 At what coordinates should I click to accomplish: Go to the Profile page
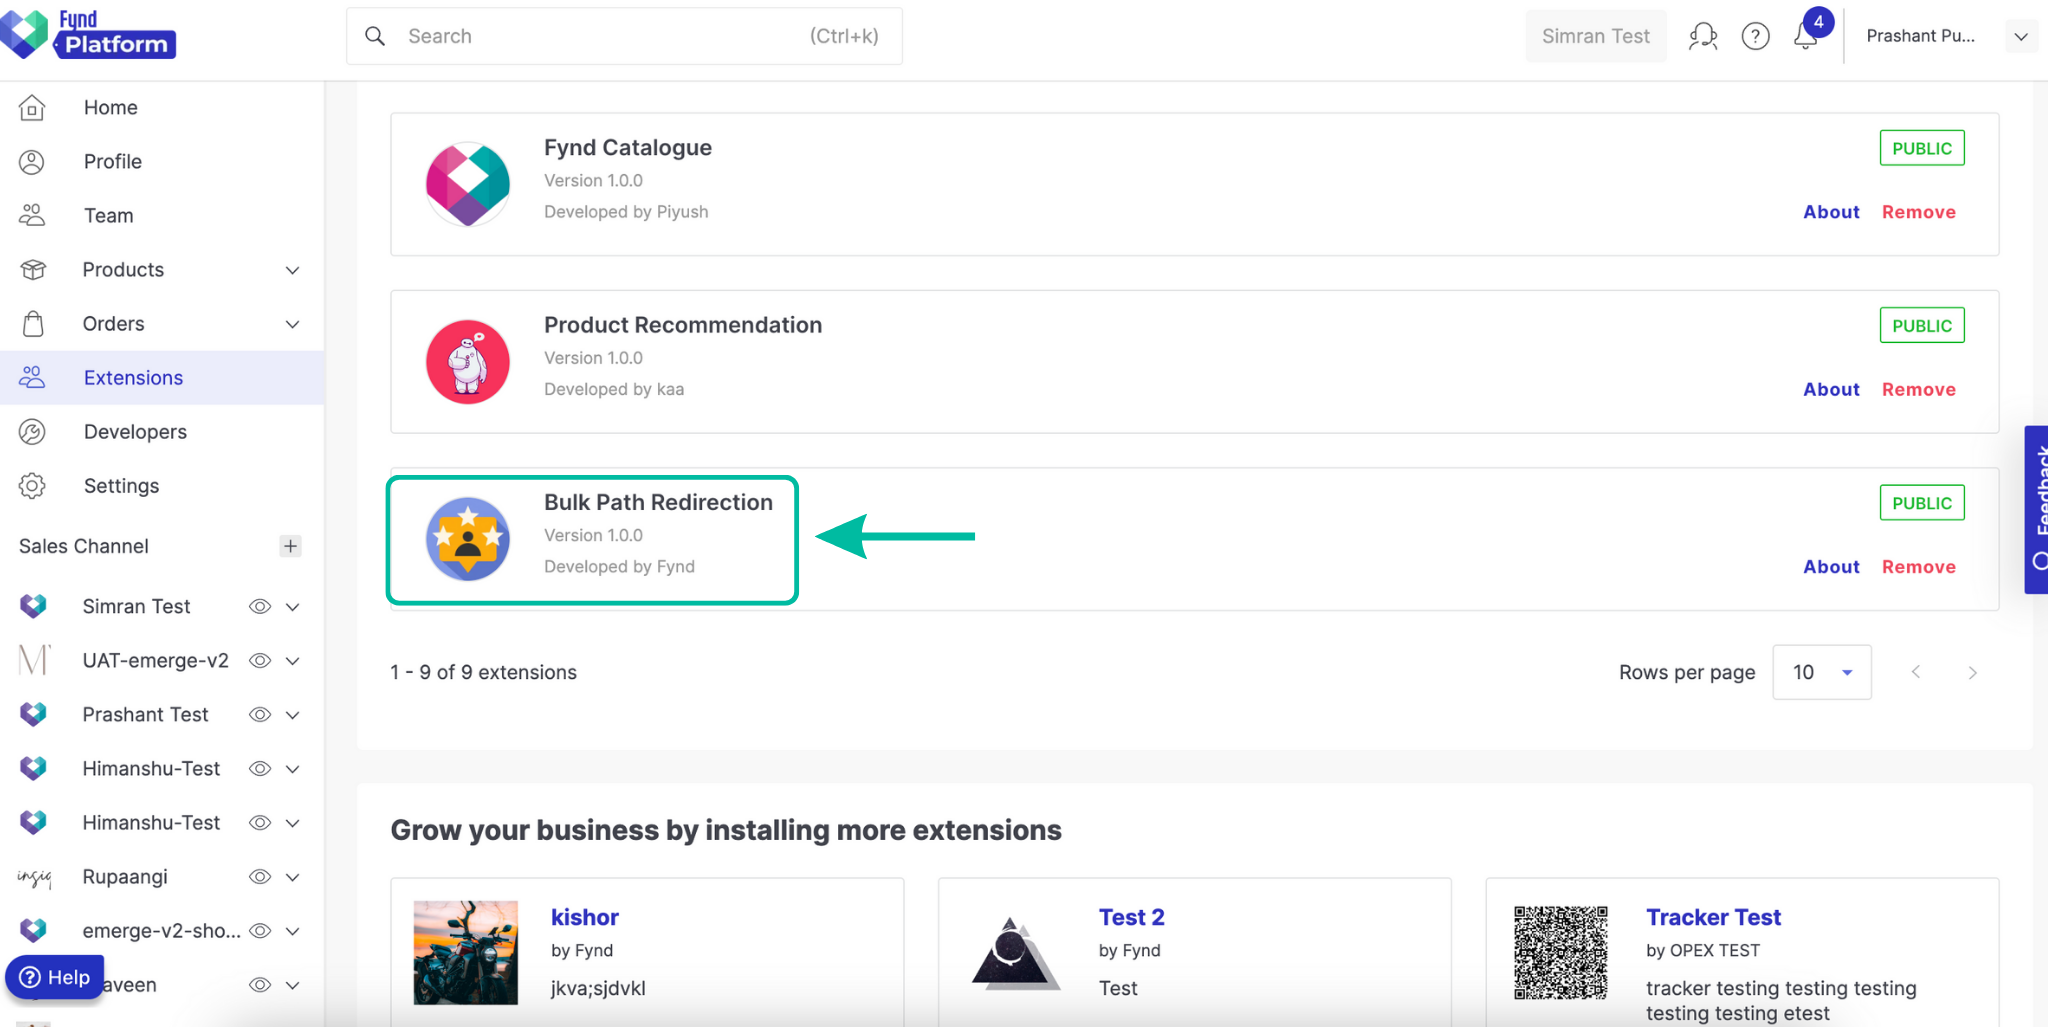pos(112,161)
